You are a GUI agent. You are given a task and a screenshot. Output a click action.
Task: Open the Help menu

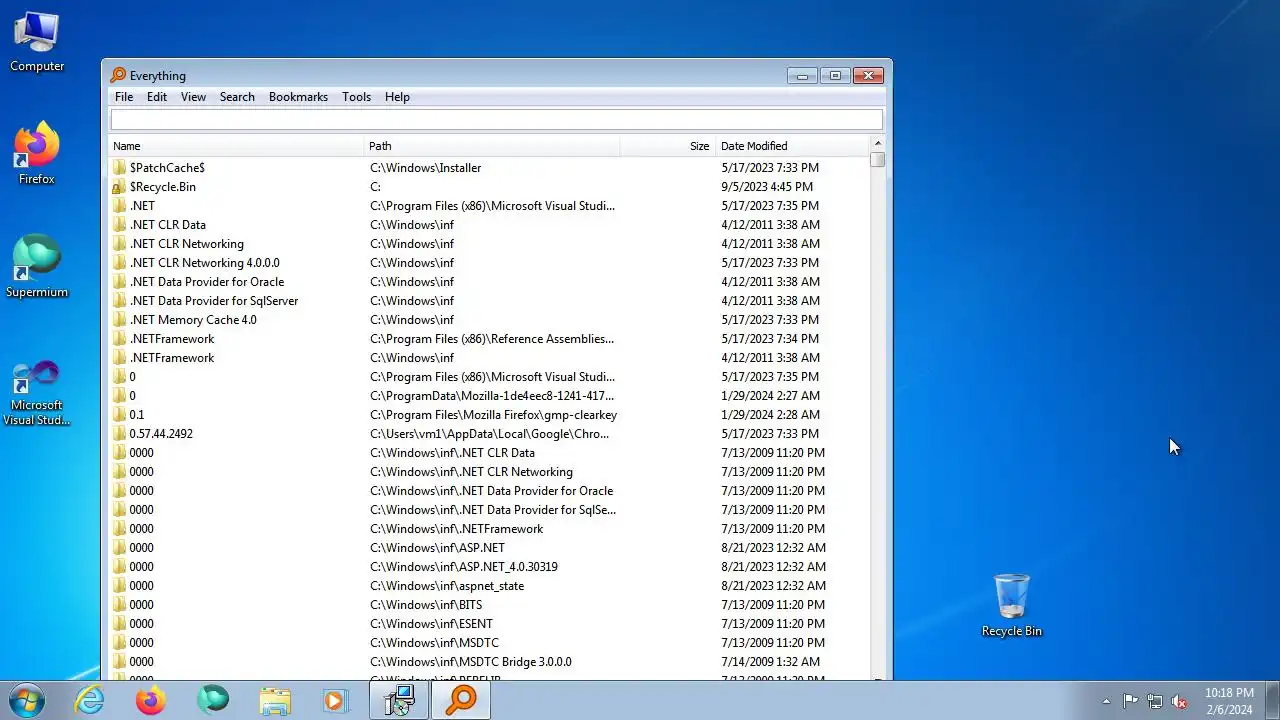(x=397, y=97)
